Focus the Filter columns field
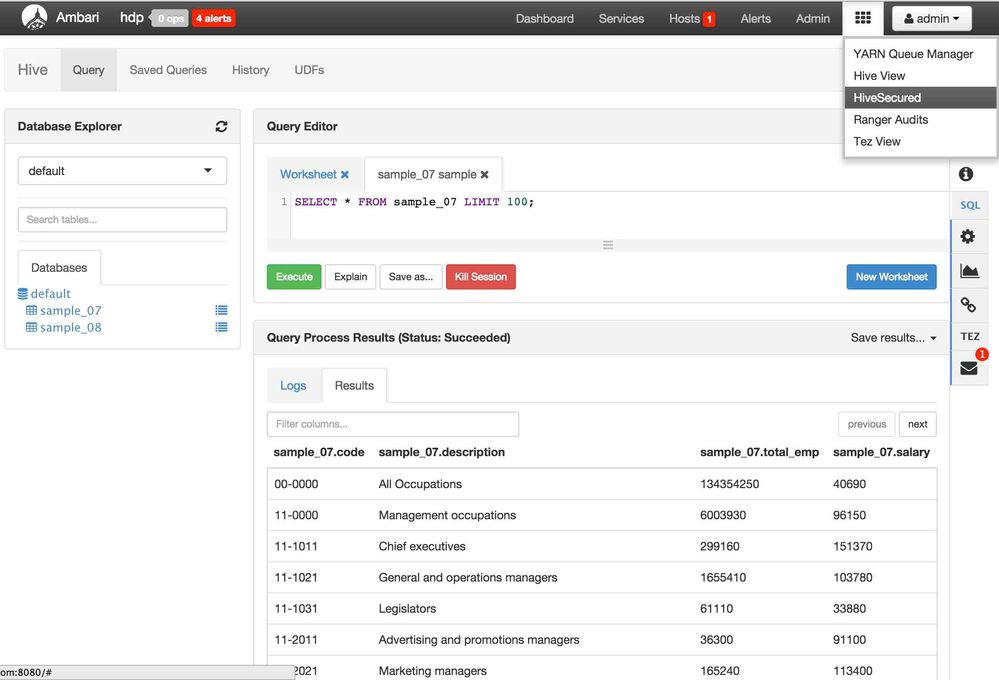The image size is (999, 680). (x=392, y=424)
